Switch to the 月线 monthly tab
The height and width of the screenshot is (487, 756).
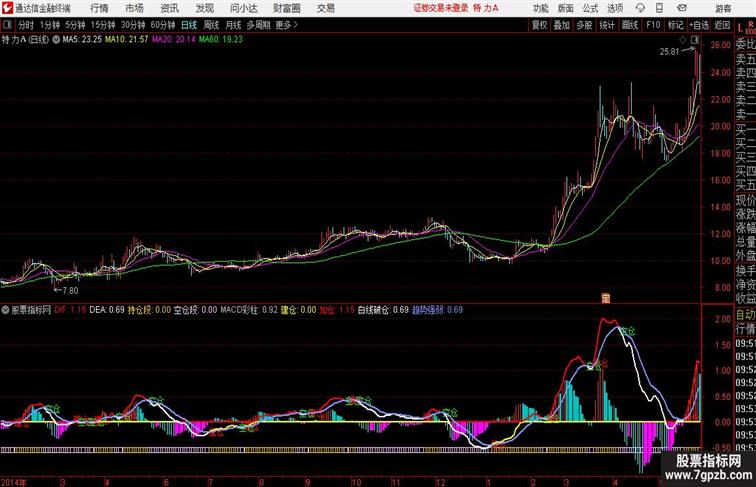[x=233, y=25]
